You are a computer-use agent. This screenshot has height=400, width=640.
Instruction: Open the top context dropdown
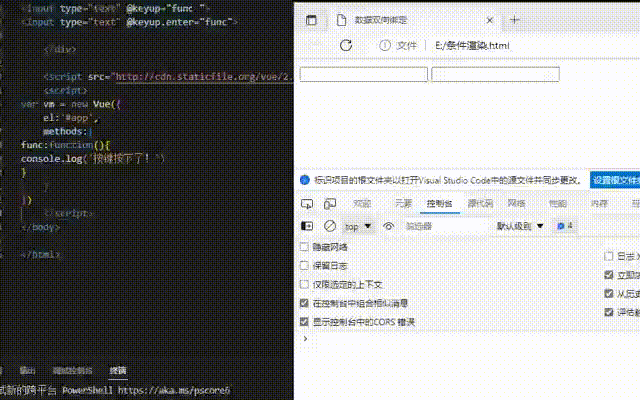358,226
